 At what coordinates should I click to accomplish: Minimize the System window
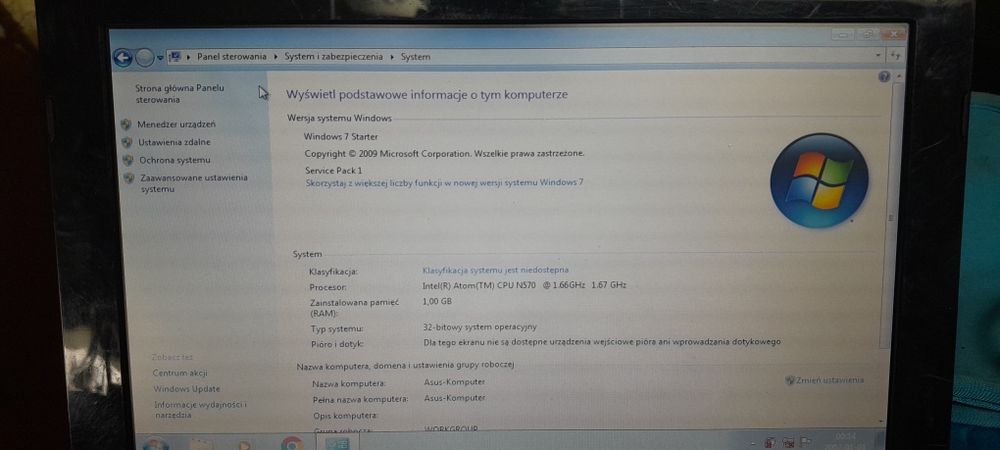coord(842,34)
